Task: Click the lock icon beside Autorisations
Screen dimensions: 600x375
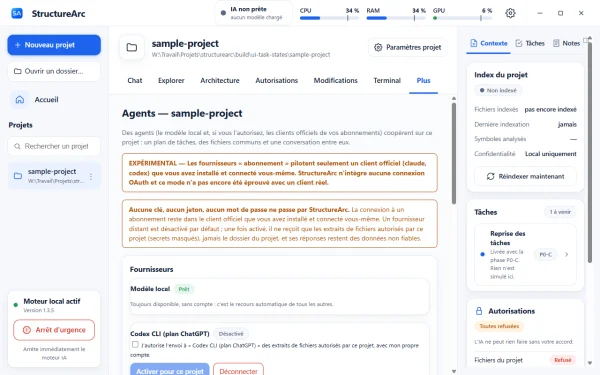Action: [479, 311]
